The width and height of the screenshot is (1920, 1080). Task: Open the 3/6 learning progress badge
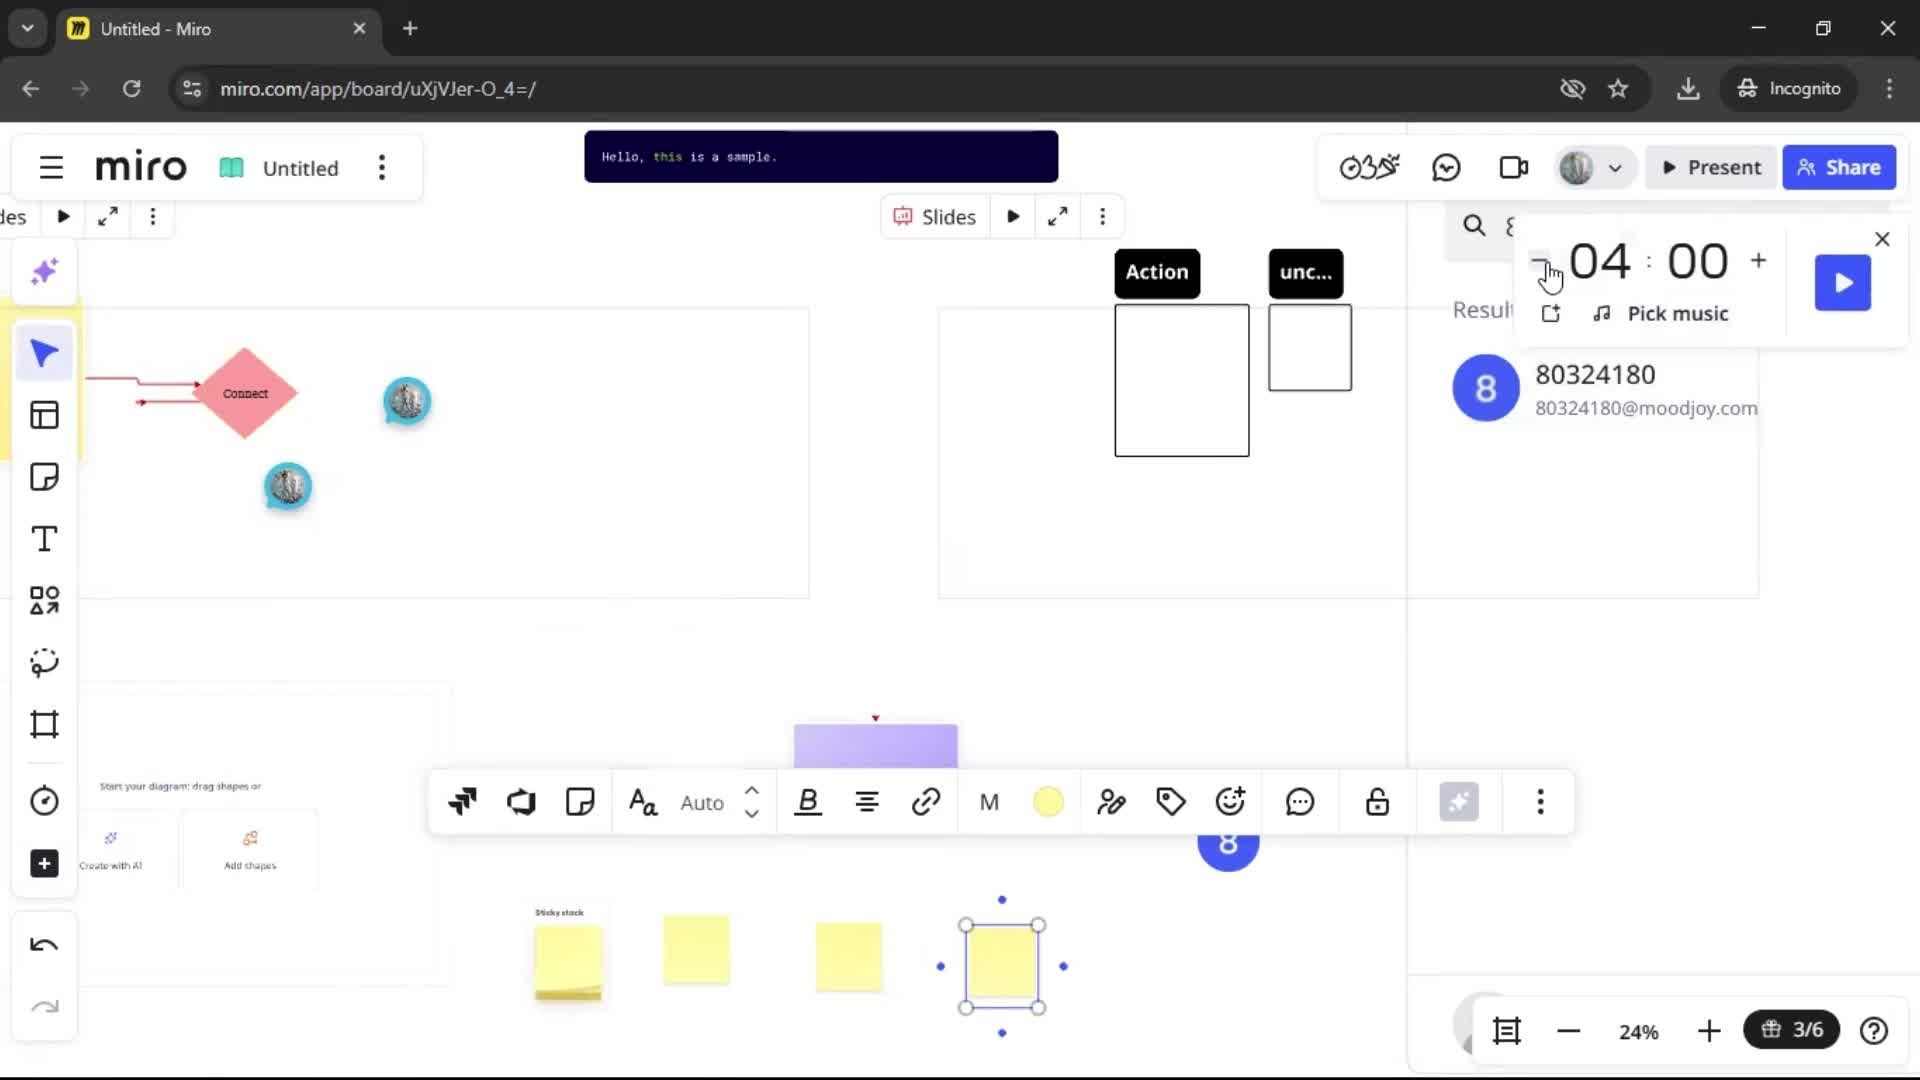click(1792, 1030)
